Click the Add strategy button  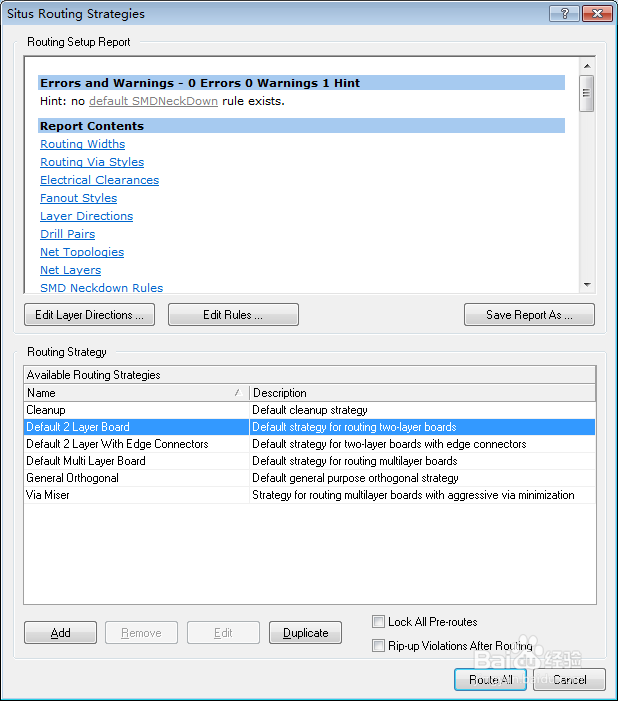tap(60, 633)
